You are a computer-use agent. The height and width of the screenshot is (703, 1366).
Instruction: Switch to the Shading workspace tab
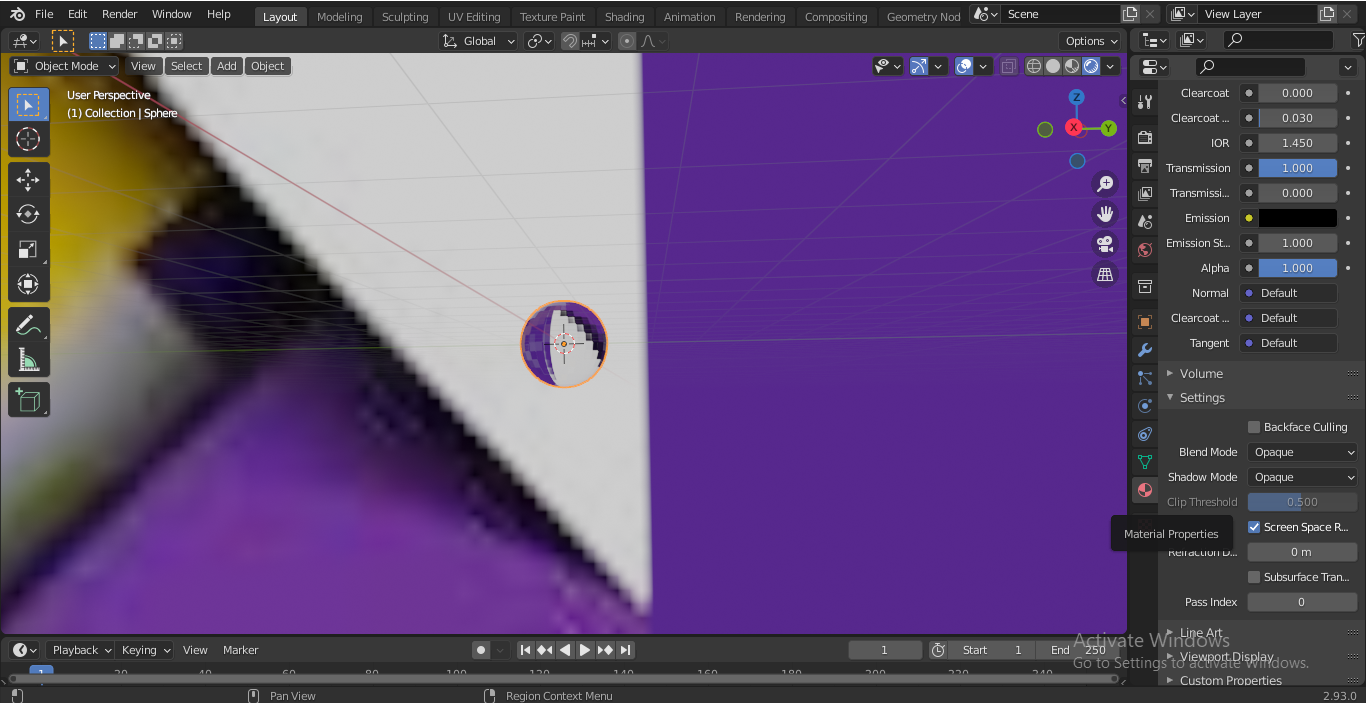pyautogui.click(x=625, y=17)
